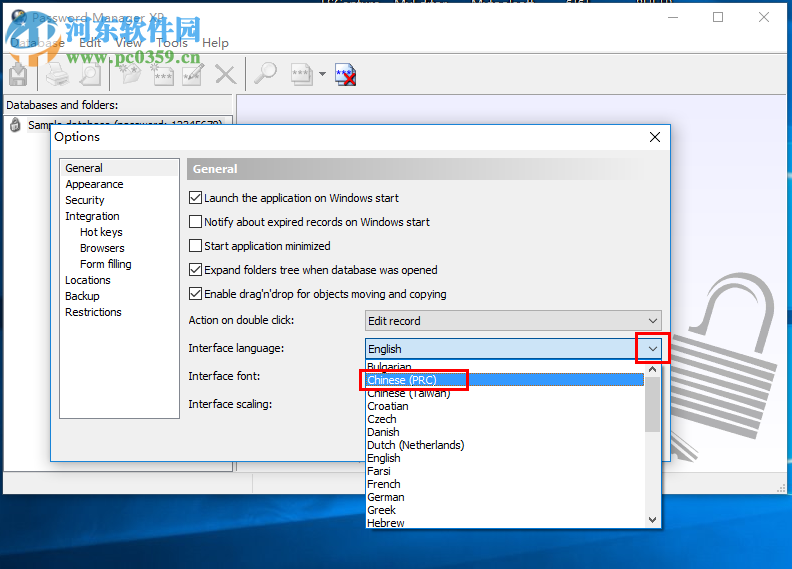This screenshot has height=569, width=792.
Task: Close the Password Manager XP window
Action: 764,17
